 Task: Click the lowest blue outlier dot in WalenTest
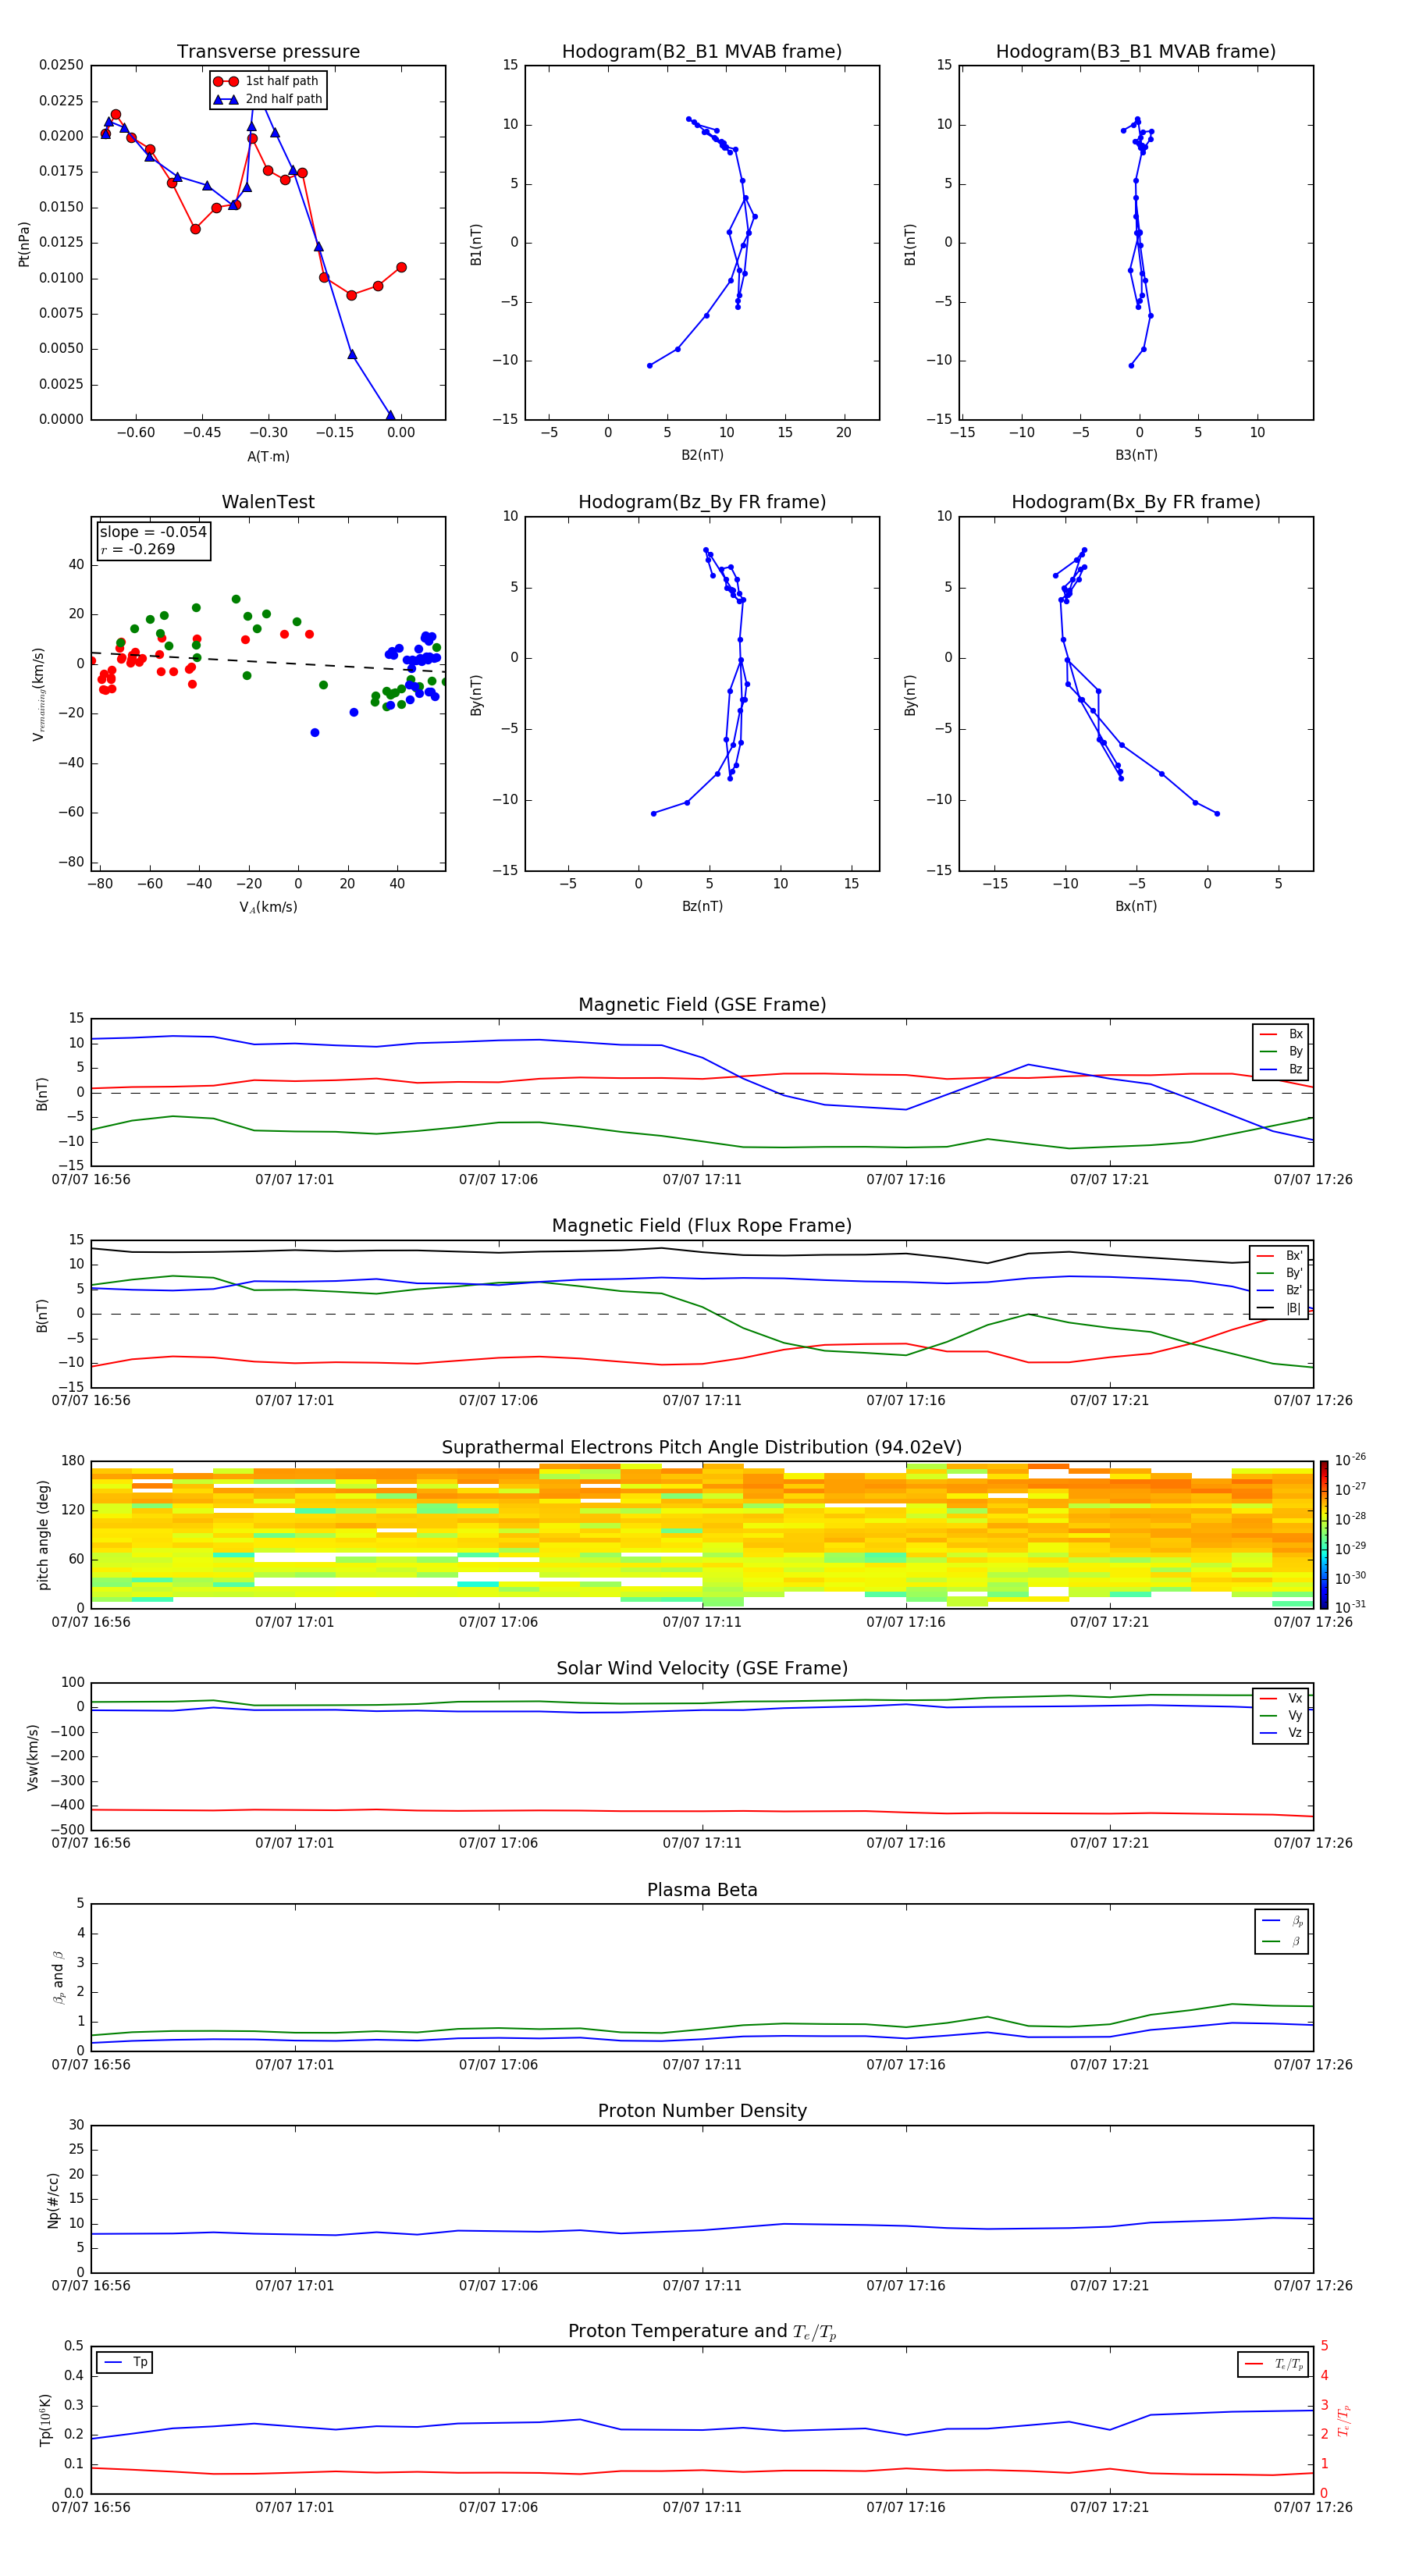click(x=315, y=733)
